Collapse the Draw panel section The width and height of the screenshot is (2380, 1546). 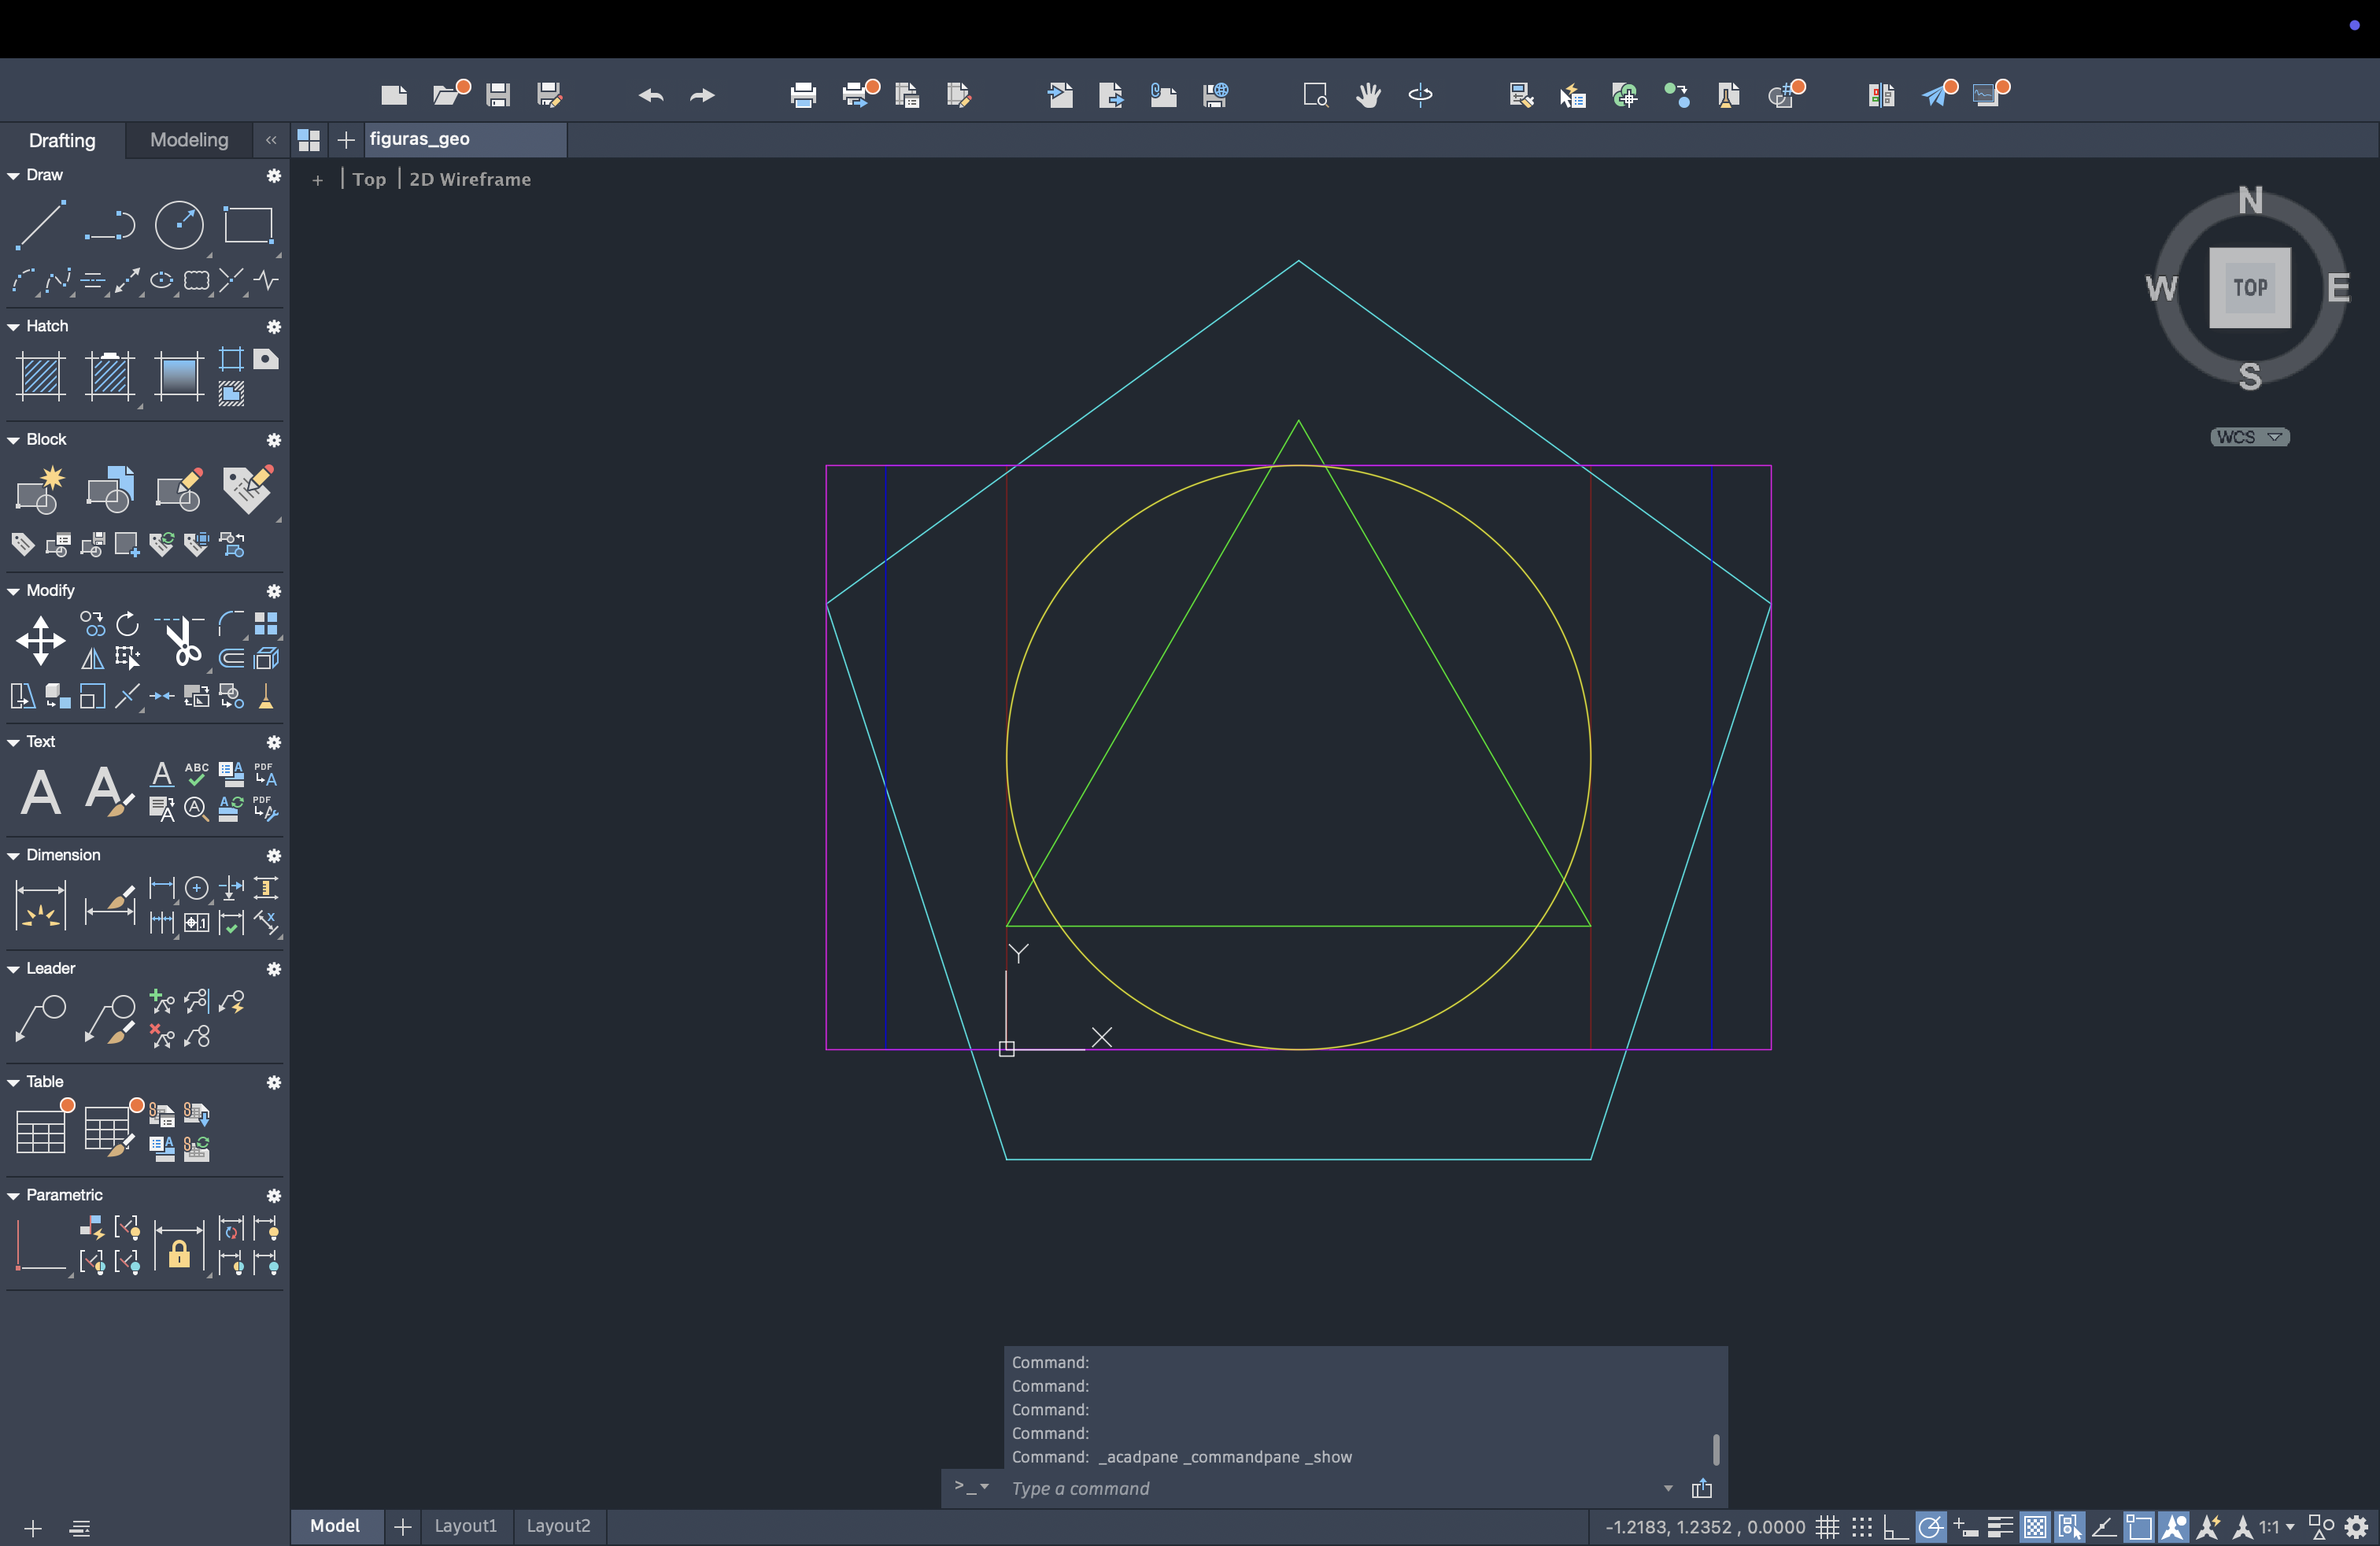coord(14,175)
